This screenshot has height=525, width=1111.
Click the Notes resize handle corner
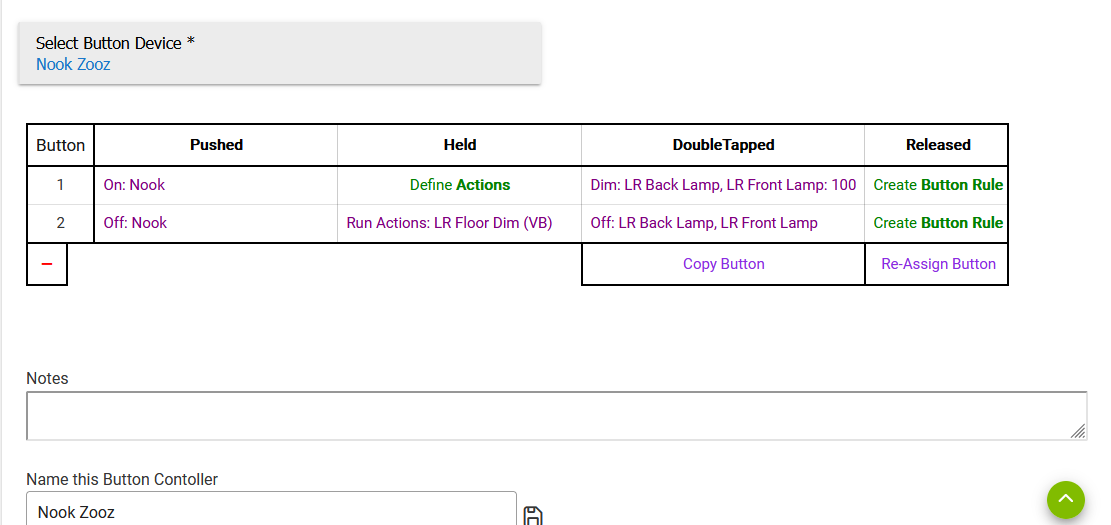coord(1077,431)
